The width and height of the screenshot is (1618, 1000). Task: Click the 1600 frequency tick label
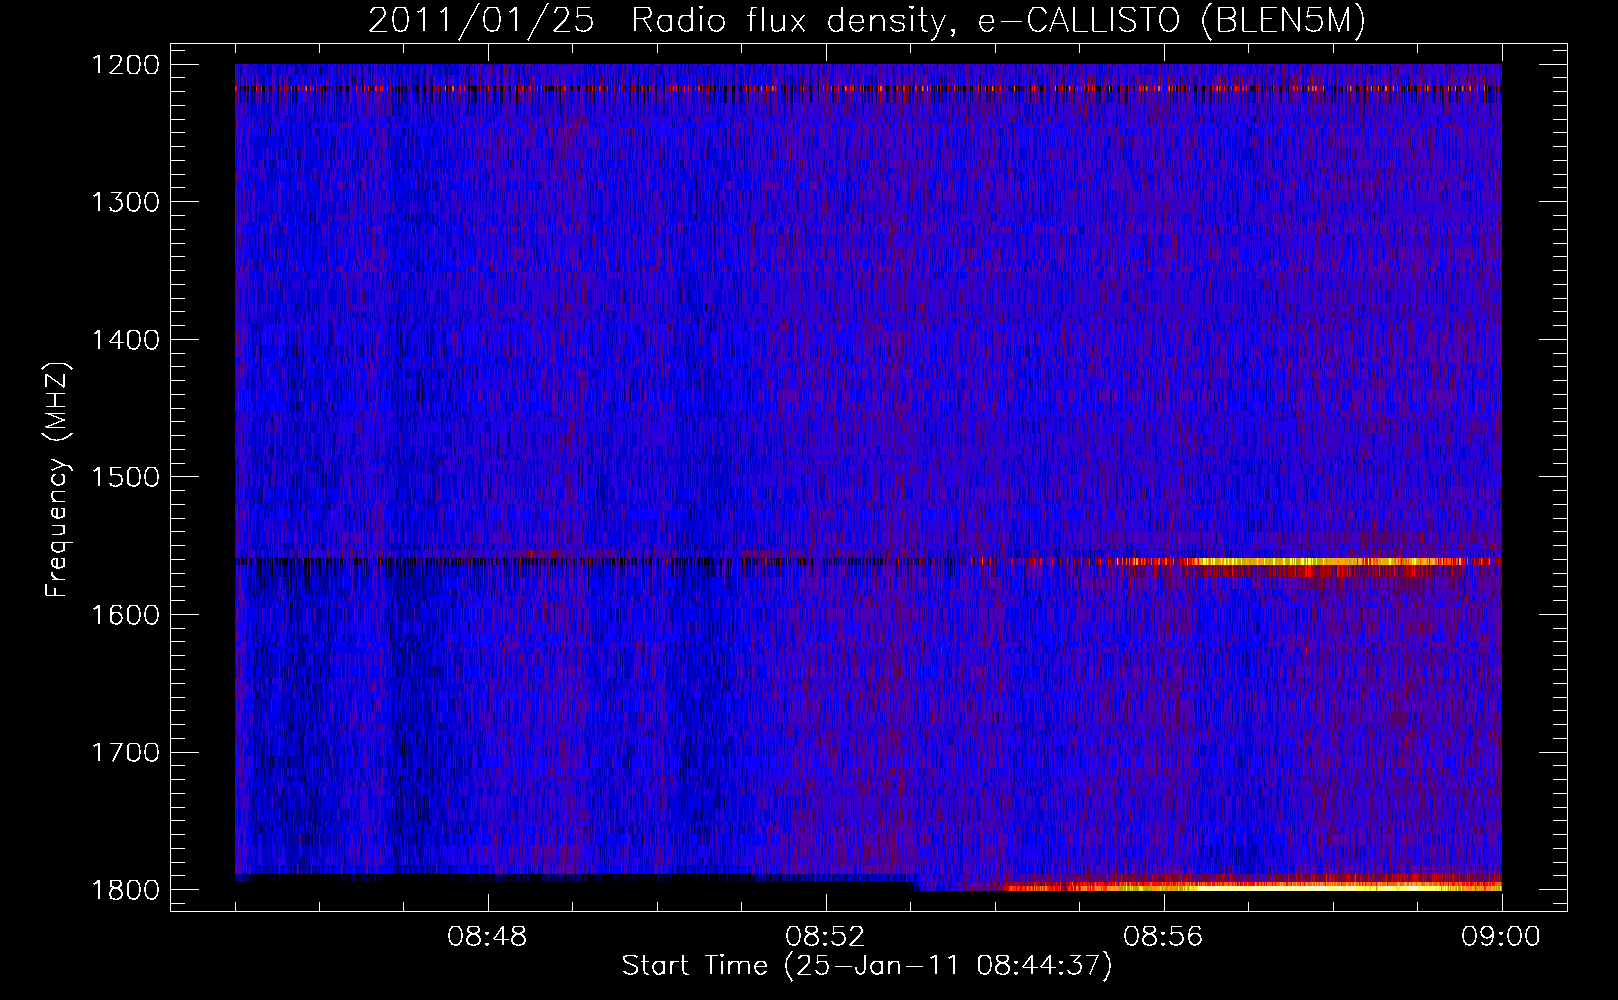pyautogui.click(x=126, y=615)
